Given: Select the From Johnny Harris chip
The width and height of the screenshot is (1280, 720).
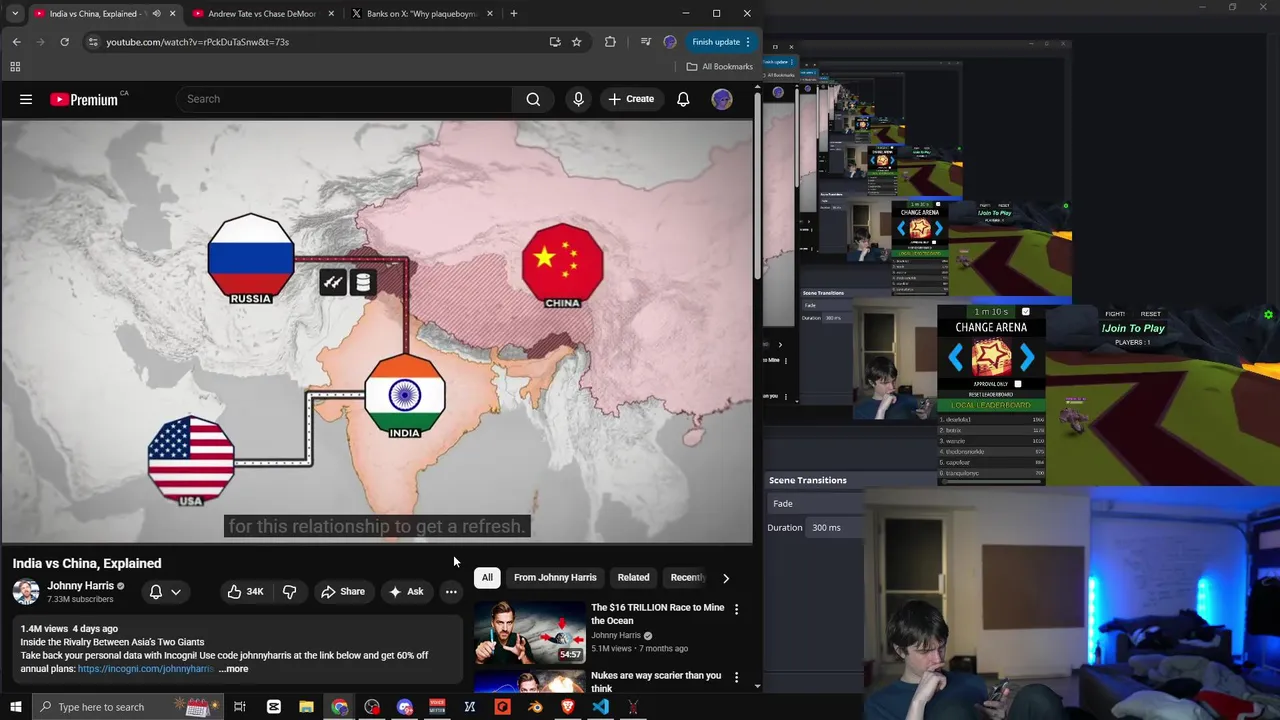Looking at the screenshot, I should point(555,578).
